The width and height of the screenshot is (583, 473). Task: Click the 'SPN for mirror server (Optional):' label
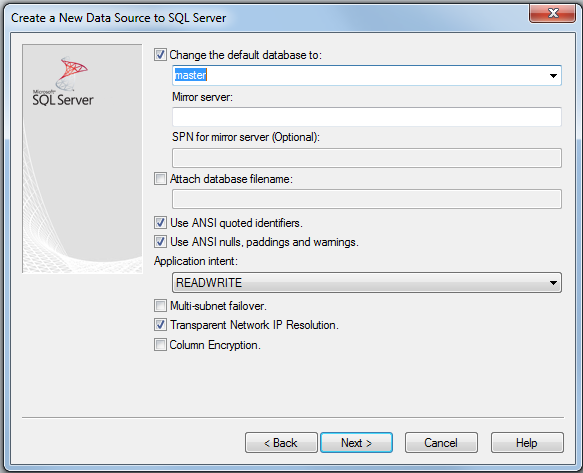click(x=246, y=137)
